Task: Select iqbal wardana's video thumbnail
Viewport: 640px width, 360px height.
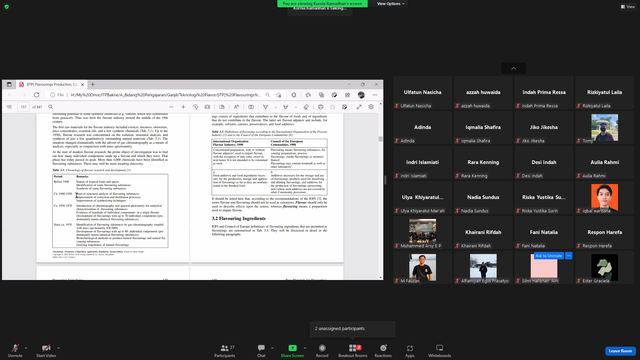Action: [x=604, y=198]
